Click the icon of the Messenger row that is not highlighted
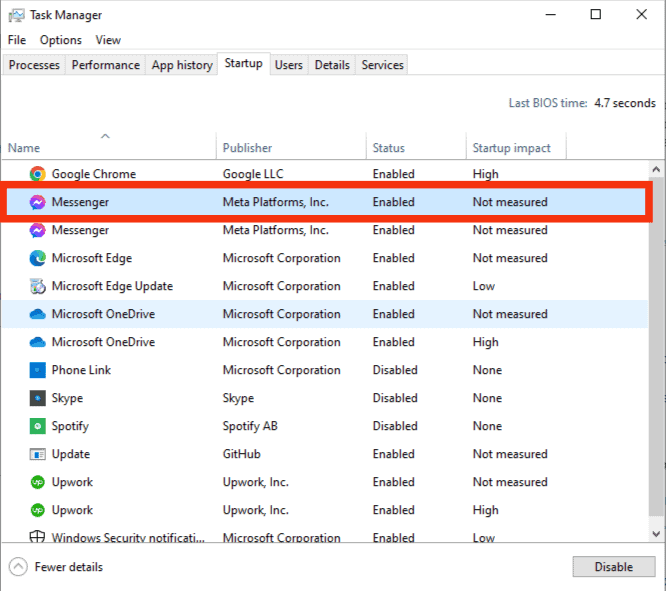 point(37,230)
